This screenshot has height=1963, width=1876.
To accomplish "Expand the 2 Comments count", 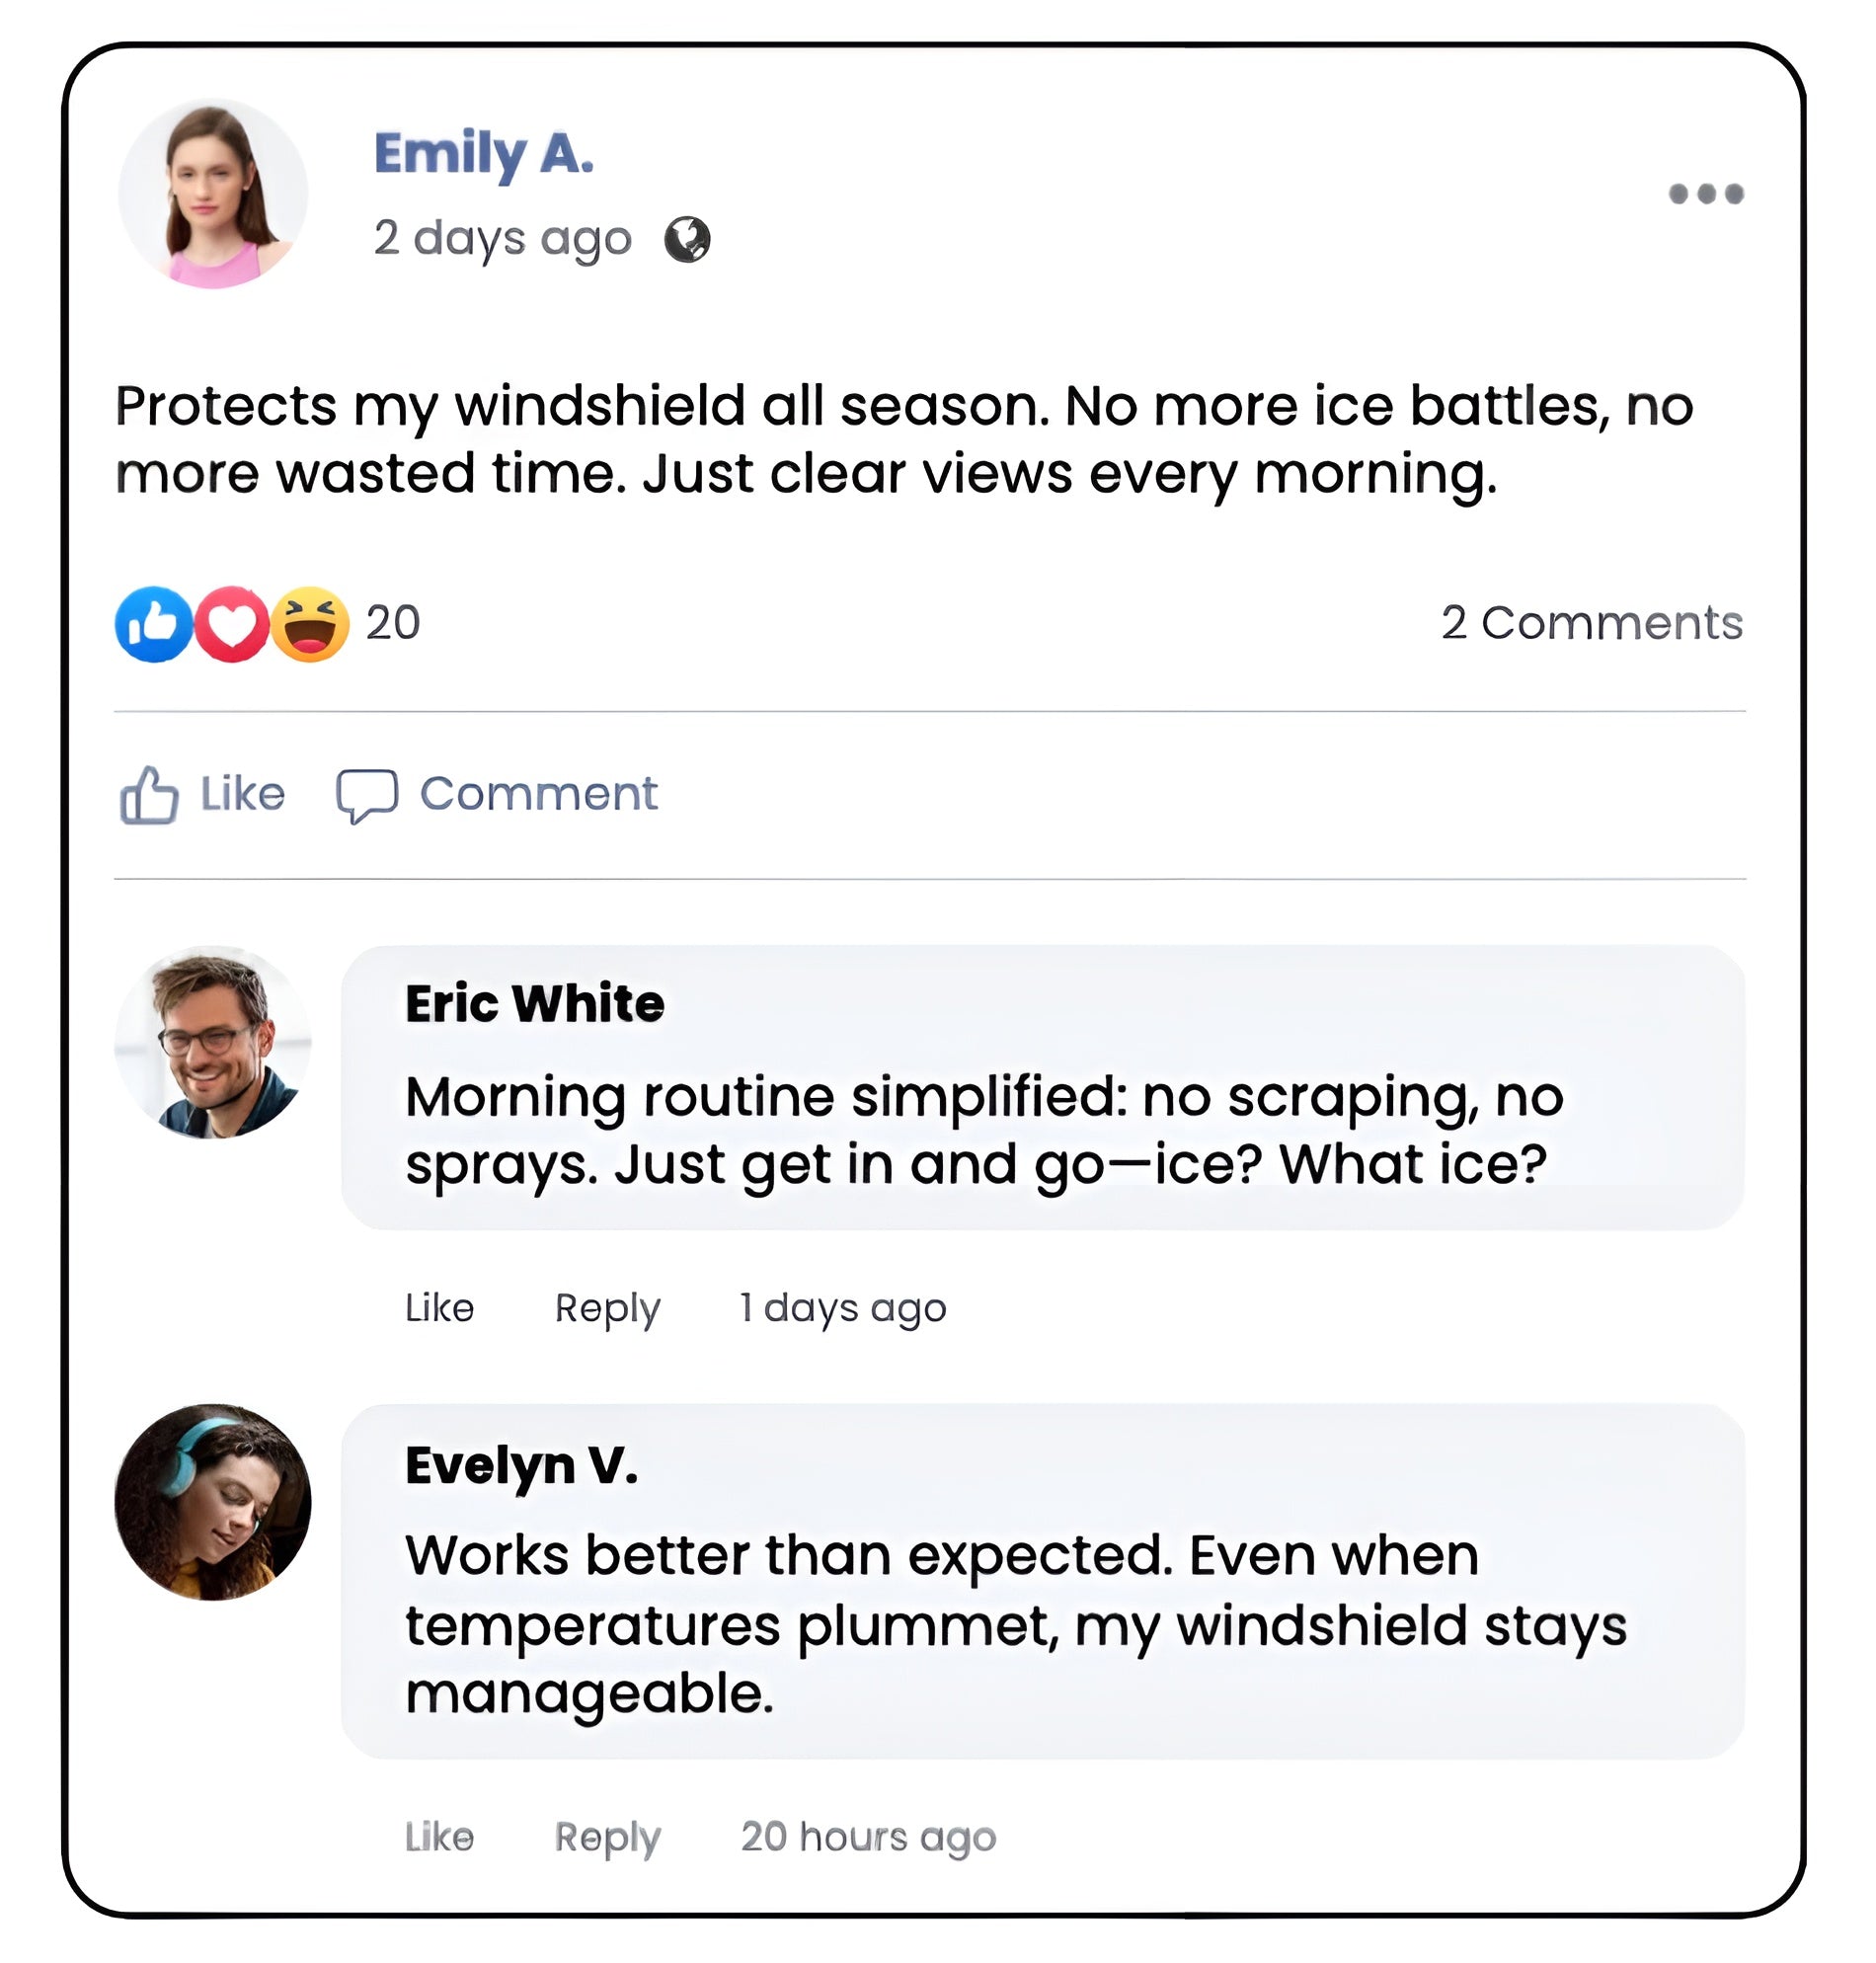I will point(1591,623).
